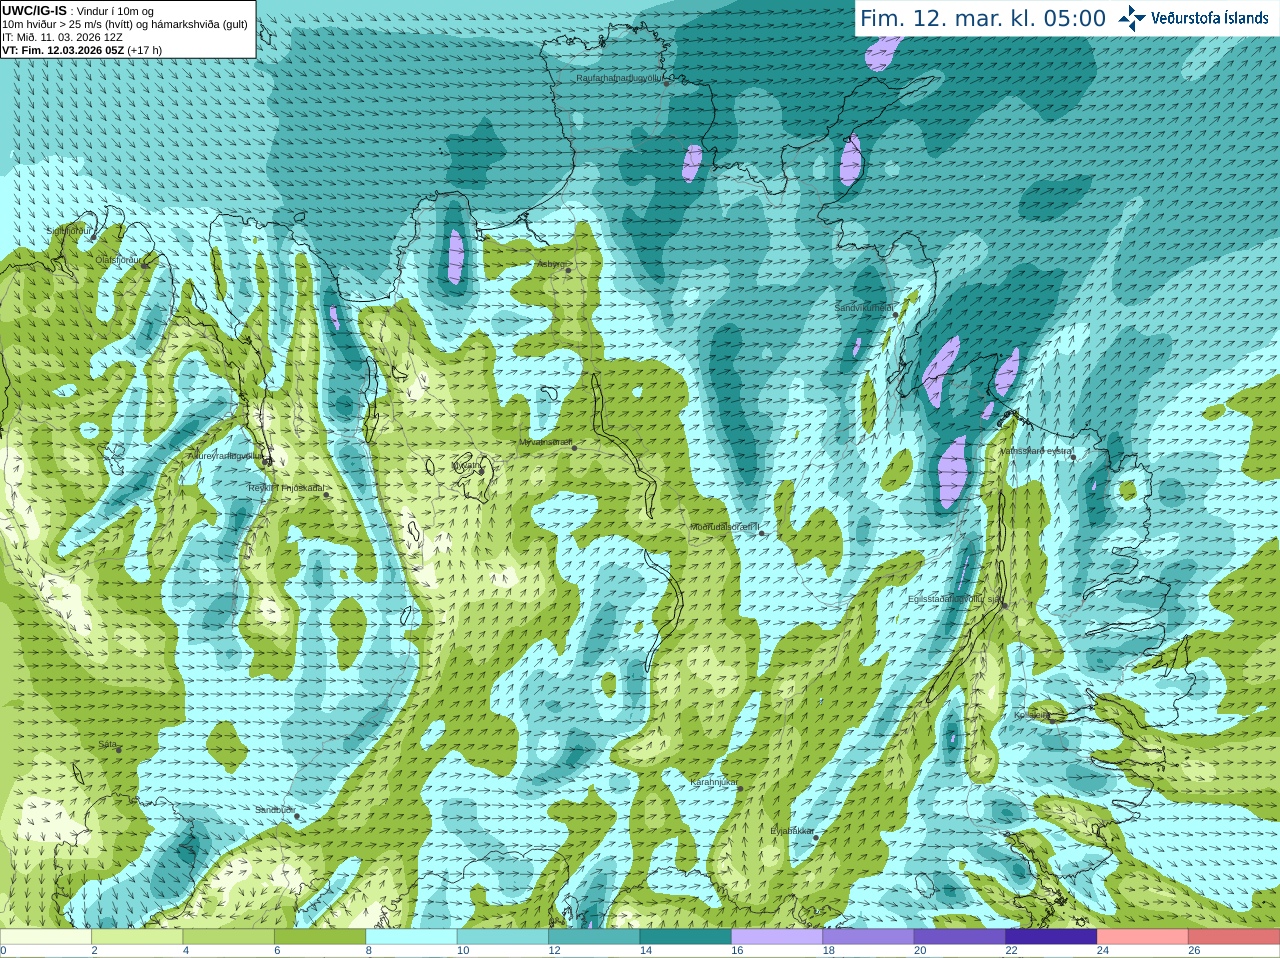Select the Mývatn station label
Screen dimensions: 1280x958
coord(466,465)
